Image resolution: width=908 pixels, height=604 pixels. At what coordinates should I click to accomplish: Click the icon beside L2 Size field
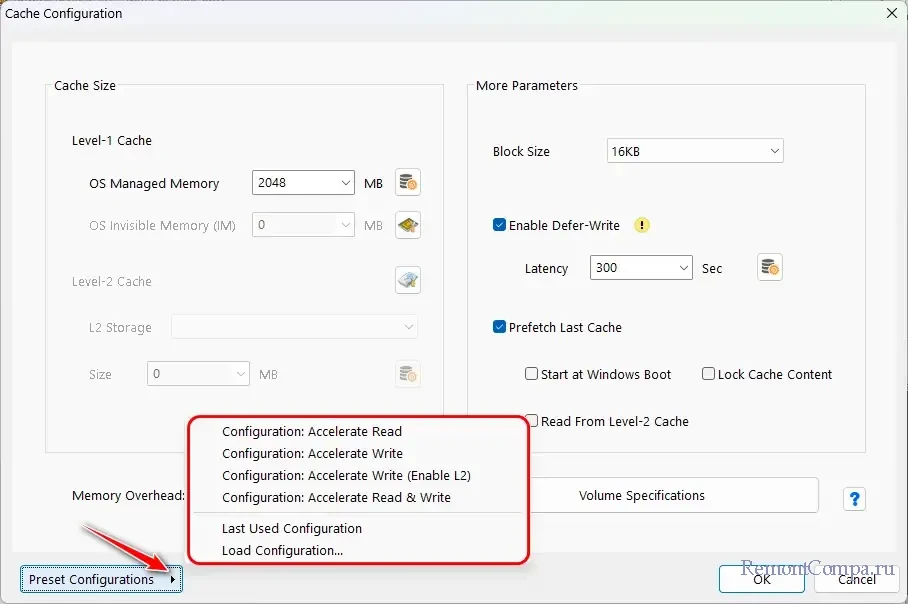(x=408, y=374)
